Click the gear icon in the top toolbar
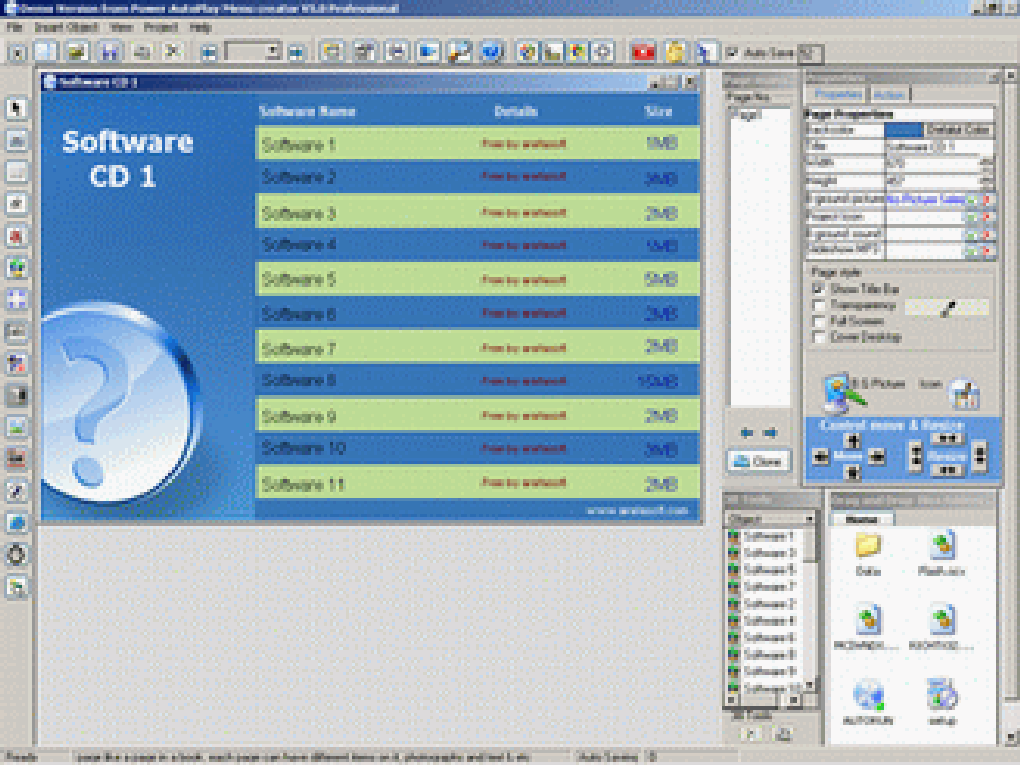The width and height of the screenshot is (1020, 765). click(x=603, y=52)
